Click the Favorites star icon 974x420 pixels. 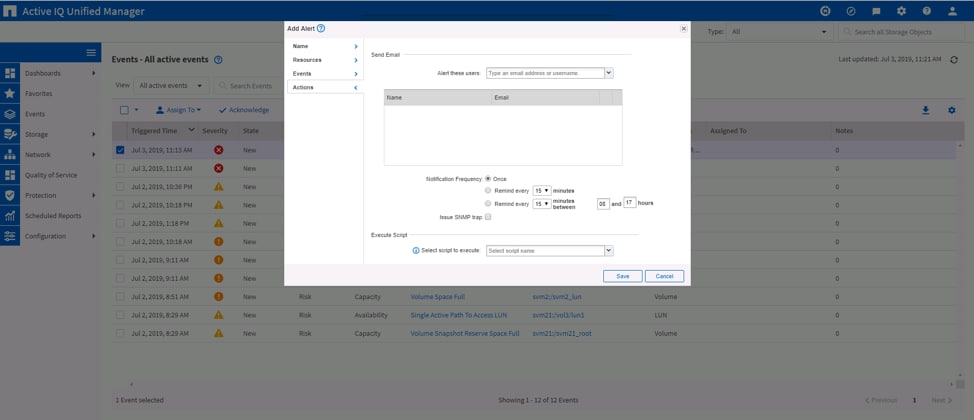(10, 94)
